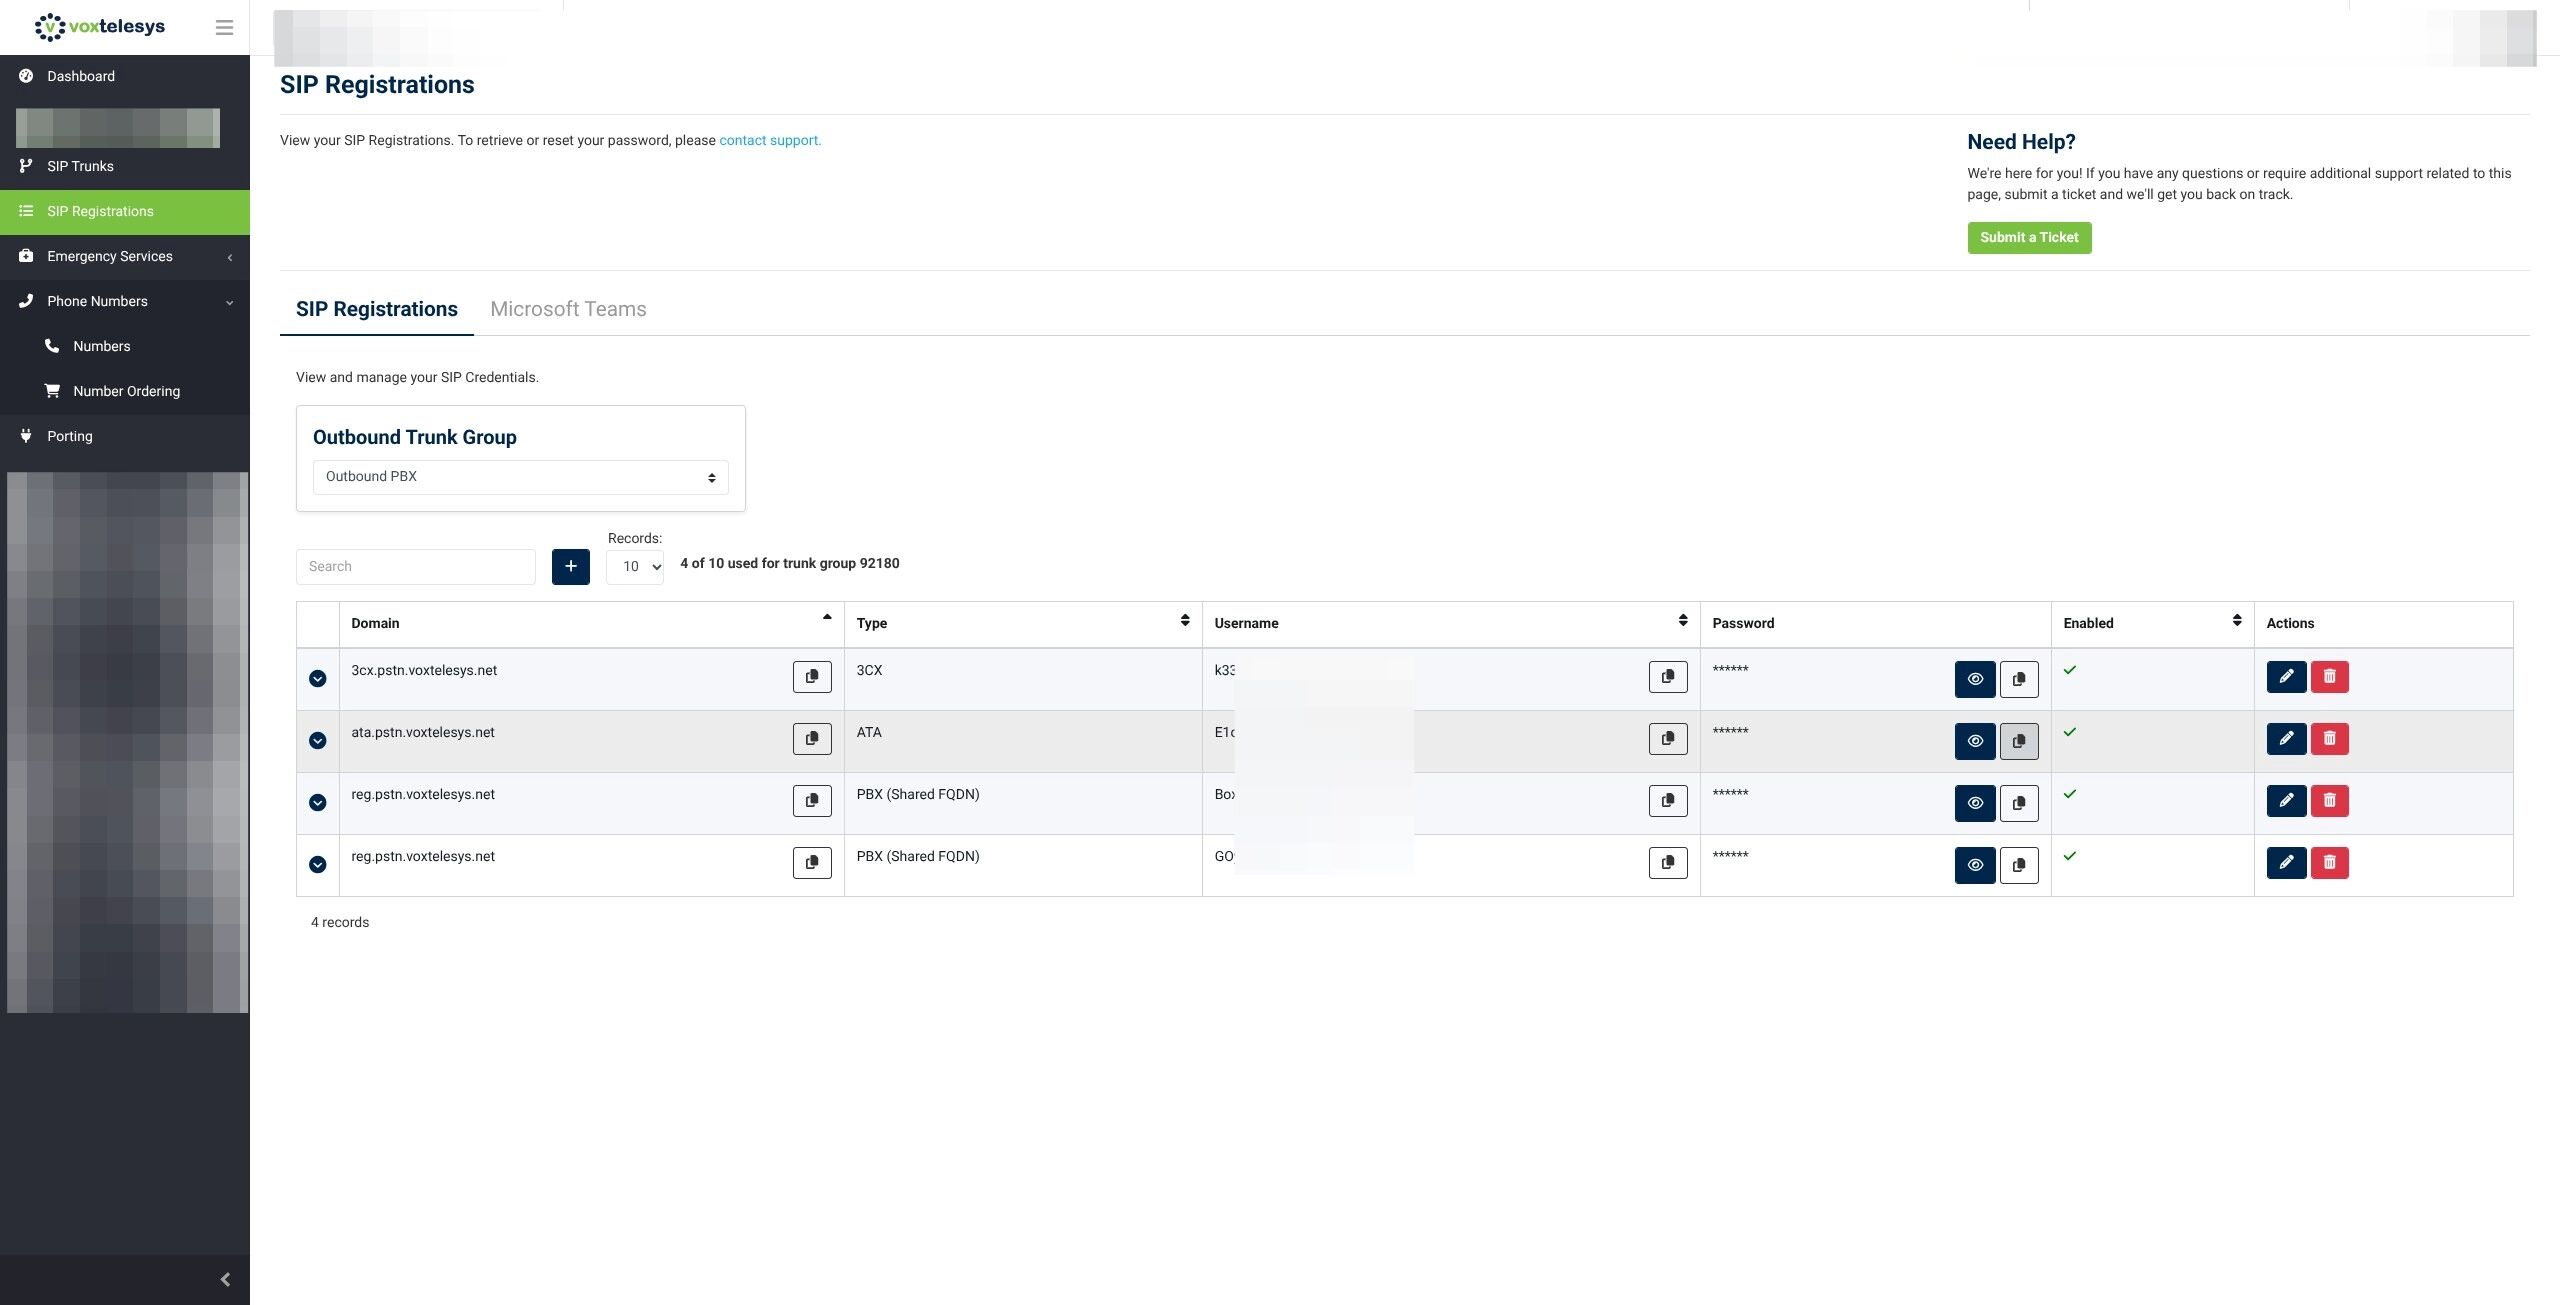This screenshot has width=2560, height=1305.
Task: Delete the registration with GO username
Action: coord(2330,863)
